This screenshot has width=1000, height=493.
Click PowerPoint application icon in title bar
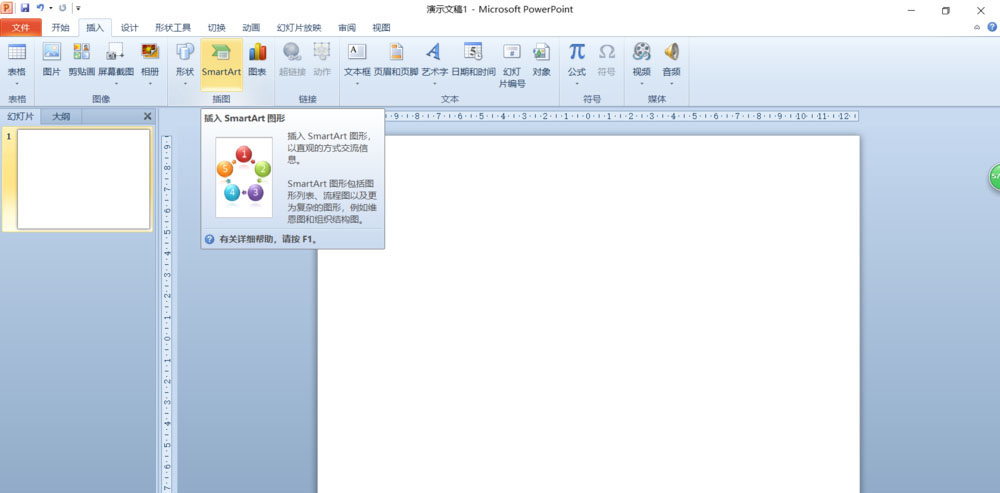(6, 8)
